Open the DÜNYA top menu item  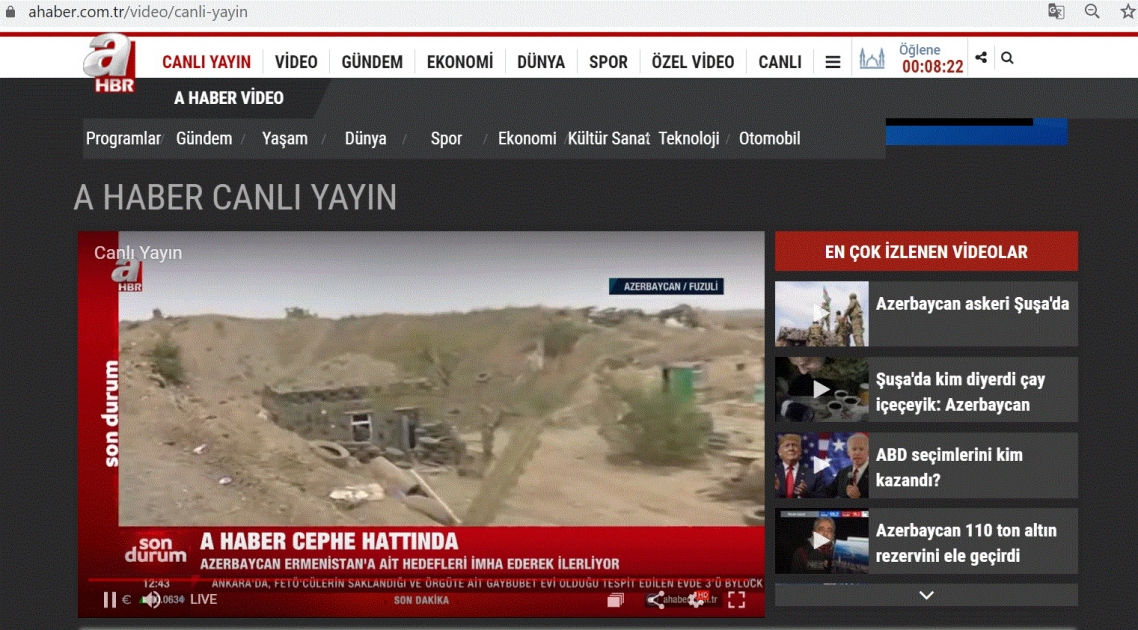click(x=541, y=62)
